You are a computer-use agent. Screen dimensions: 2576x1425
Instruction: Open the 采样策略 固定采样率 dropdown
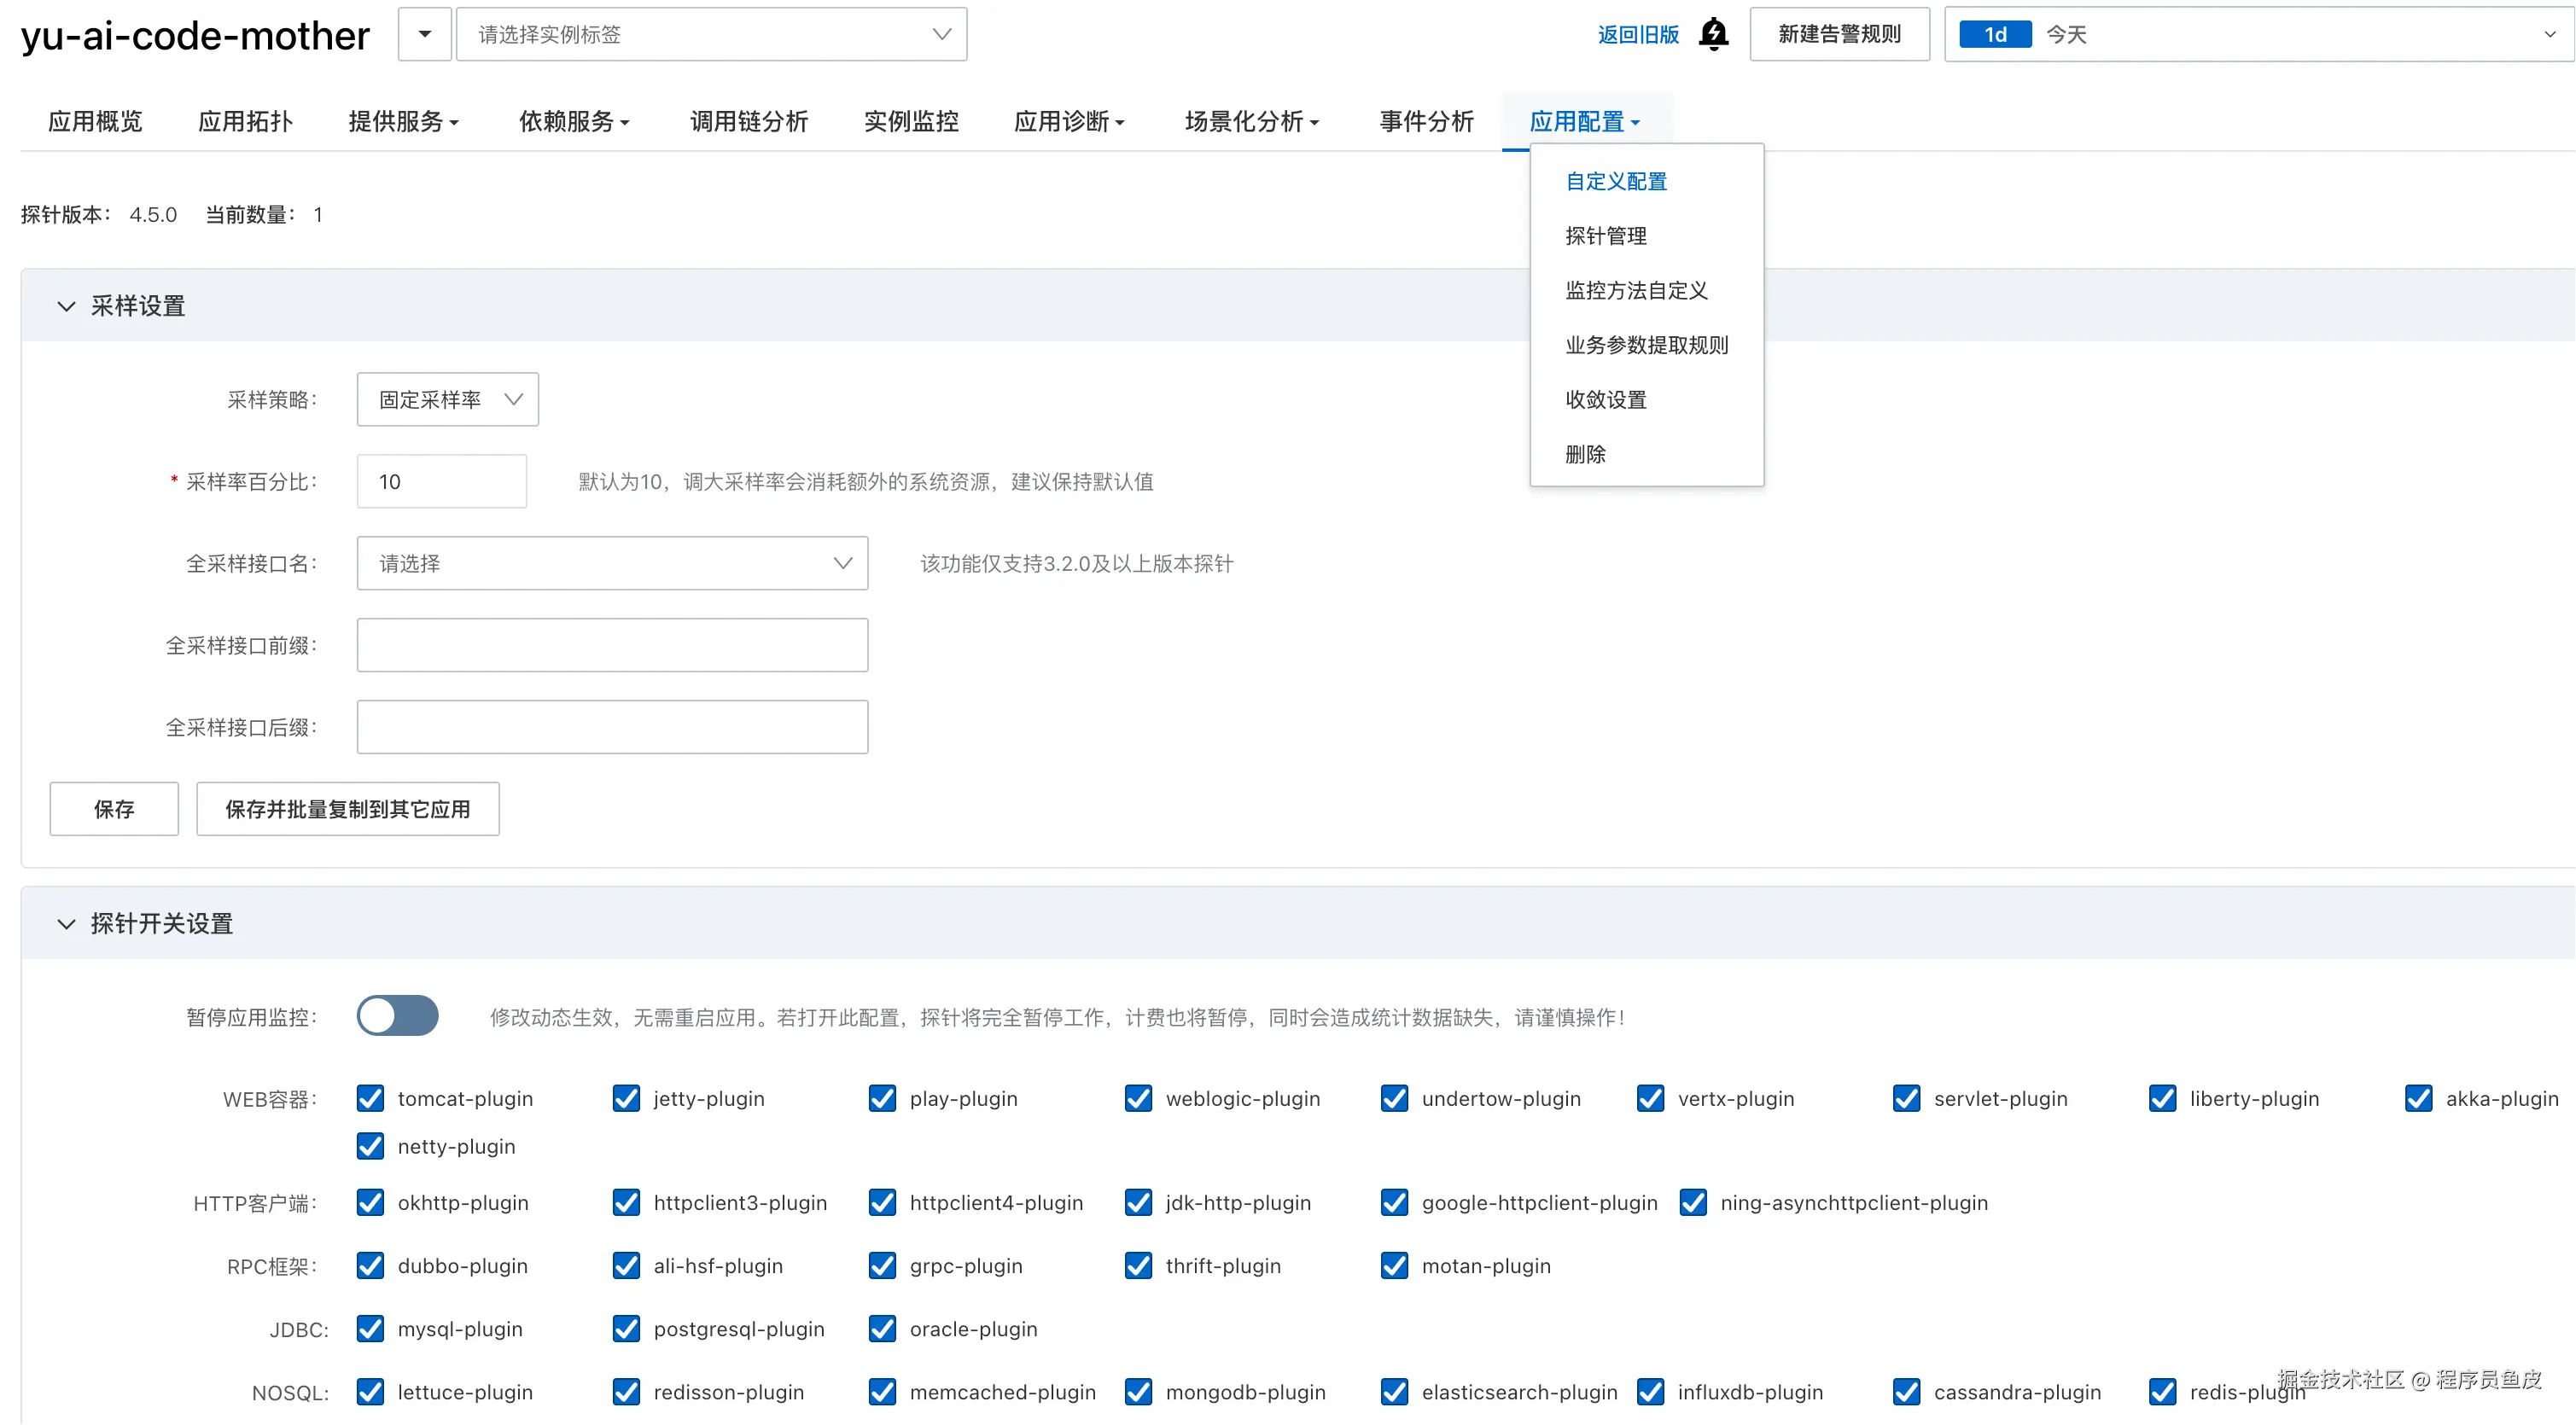pyautogui.click(x=447, y=399)
